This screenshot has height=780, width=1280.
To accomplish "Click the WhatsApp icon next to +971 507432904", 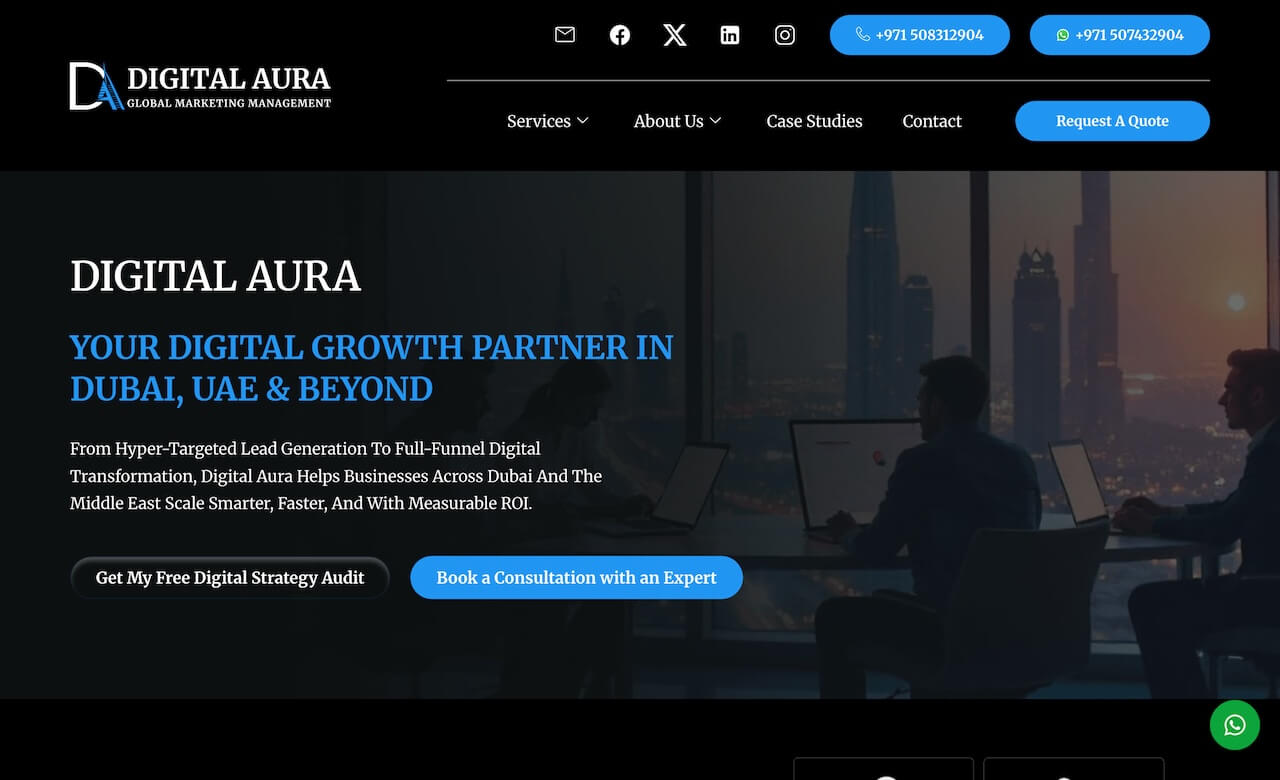I will pos(1061,34).
